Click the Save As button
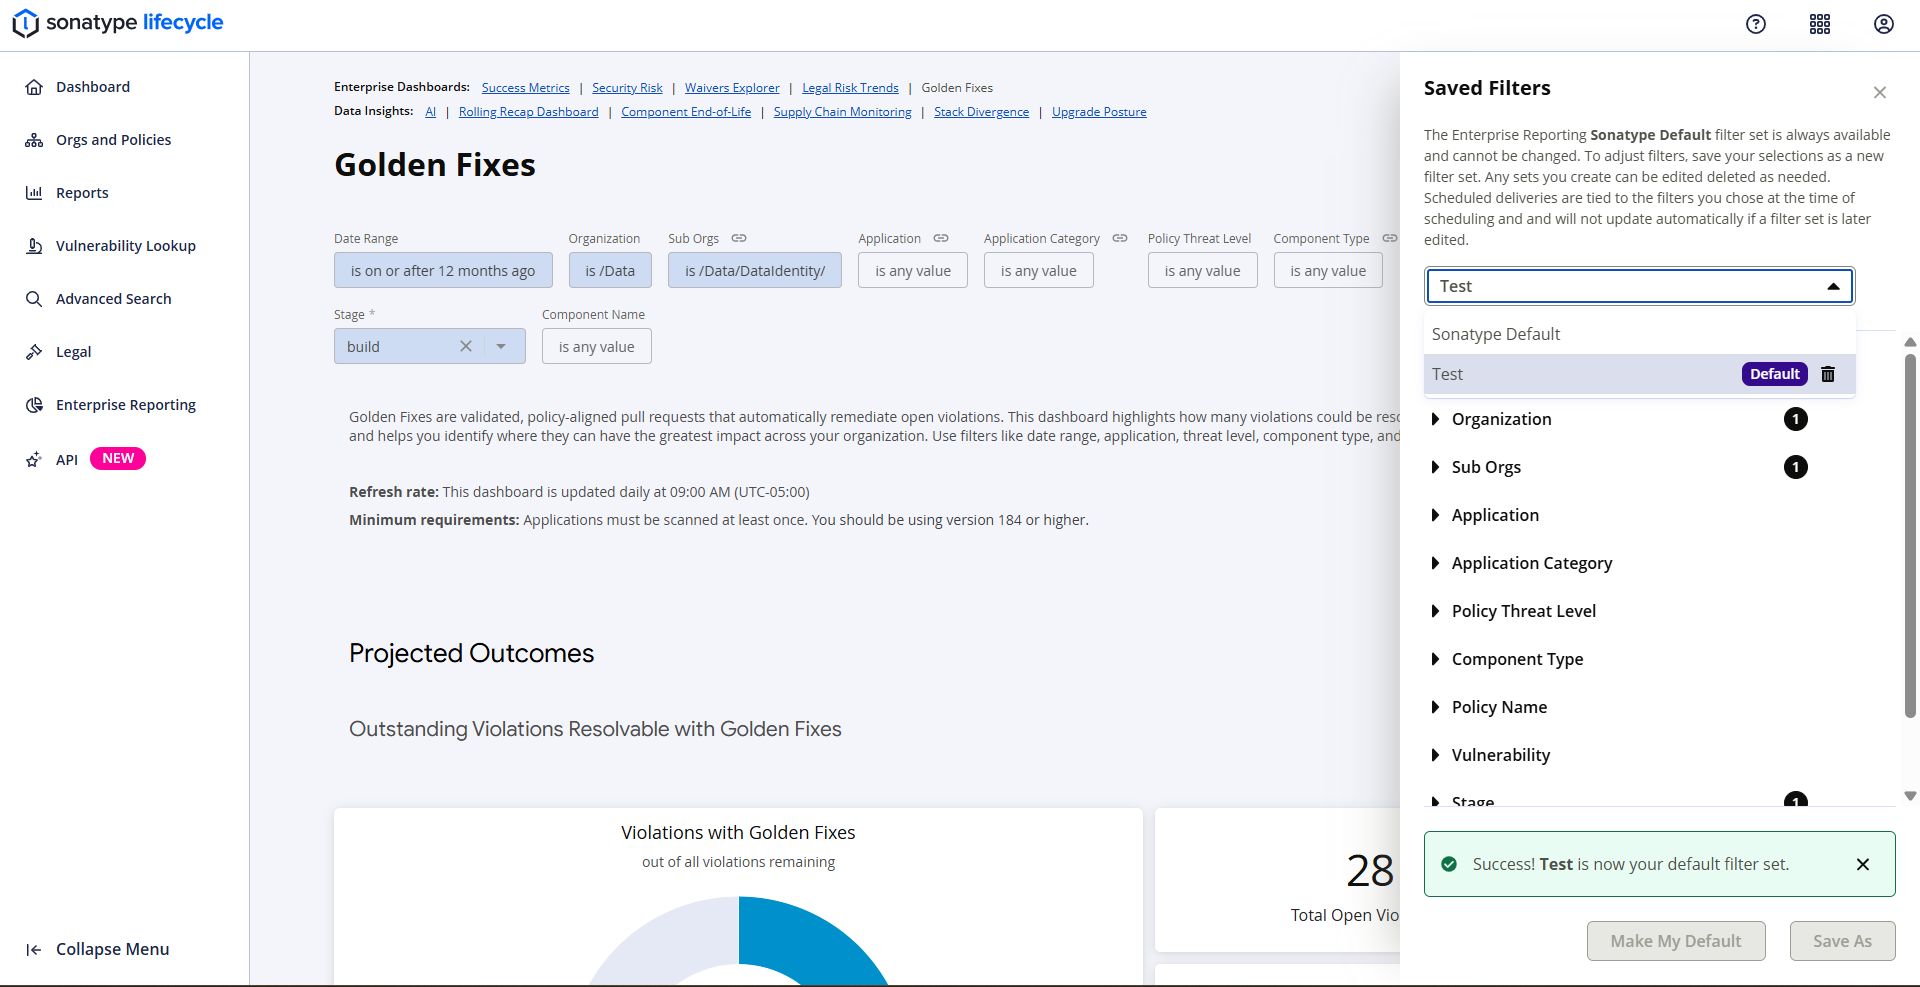The width and height of the screenshot is (1920, 987). (1842, 941)
